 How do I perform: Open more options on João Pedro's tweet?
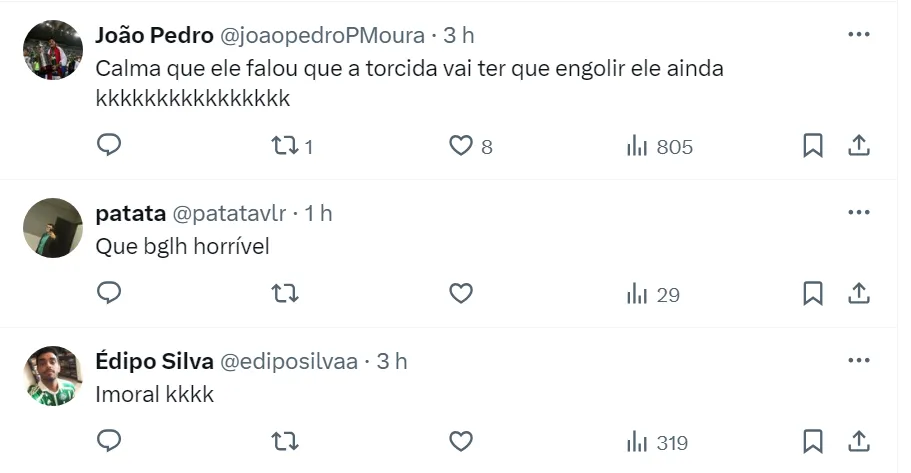coord(858,34)
